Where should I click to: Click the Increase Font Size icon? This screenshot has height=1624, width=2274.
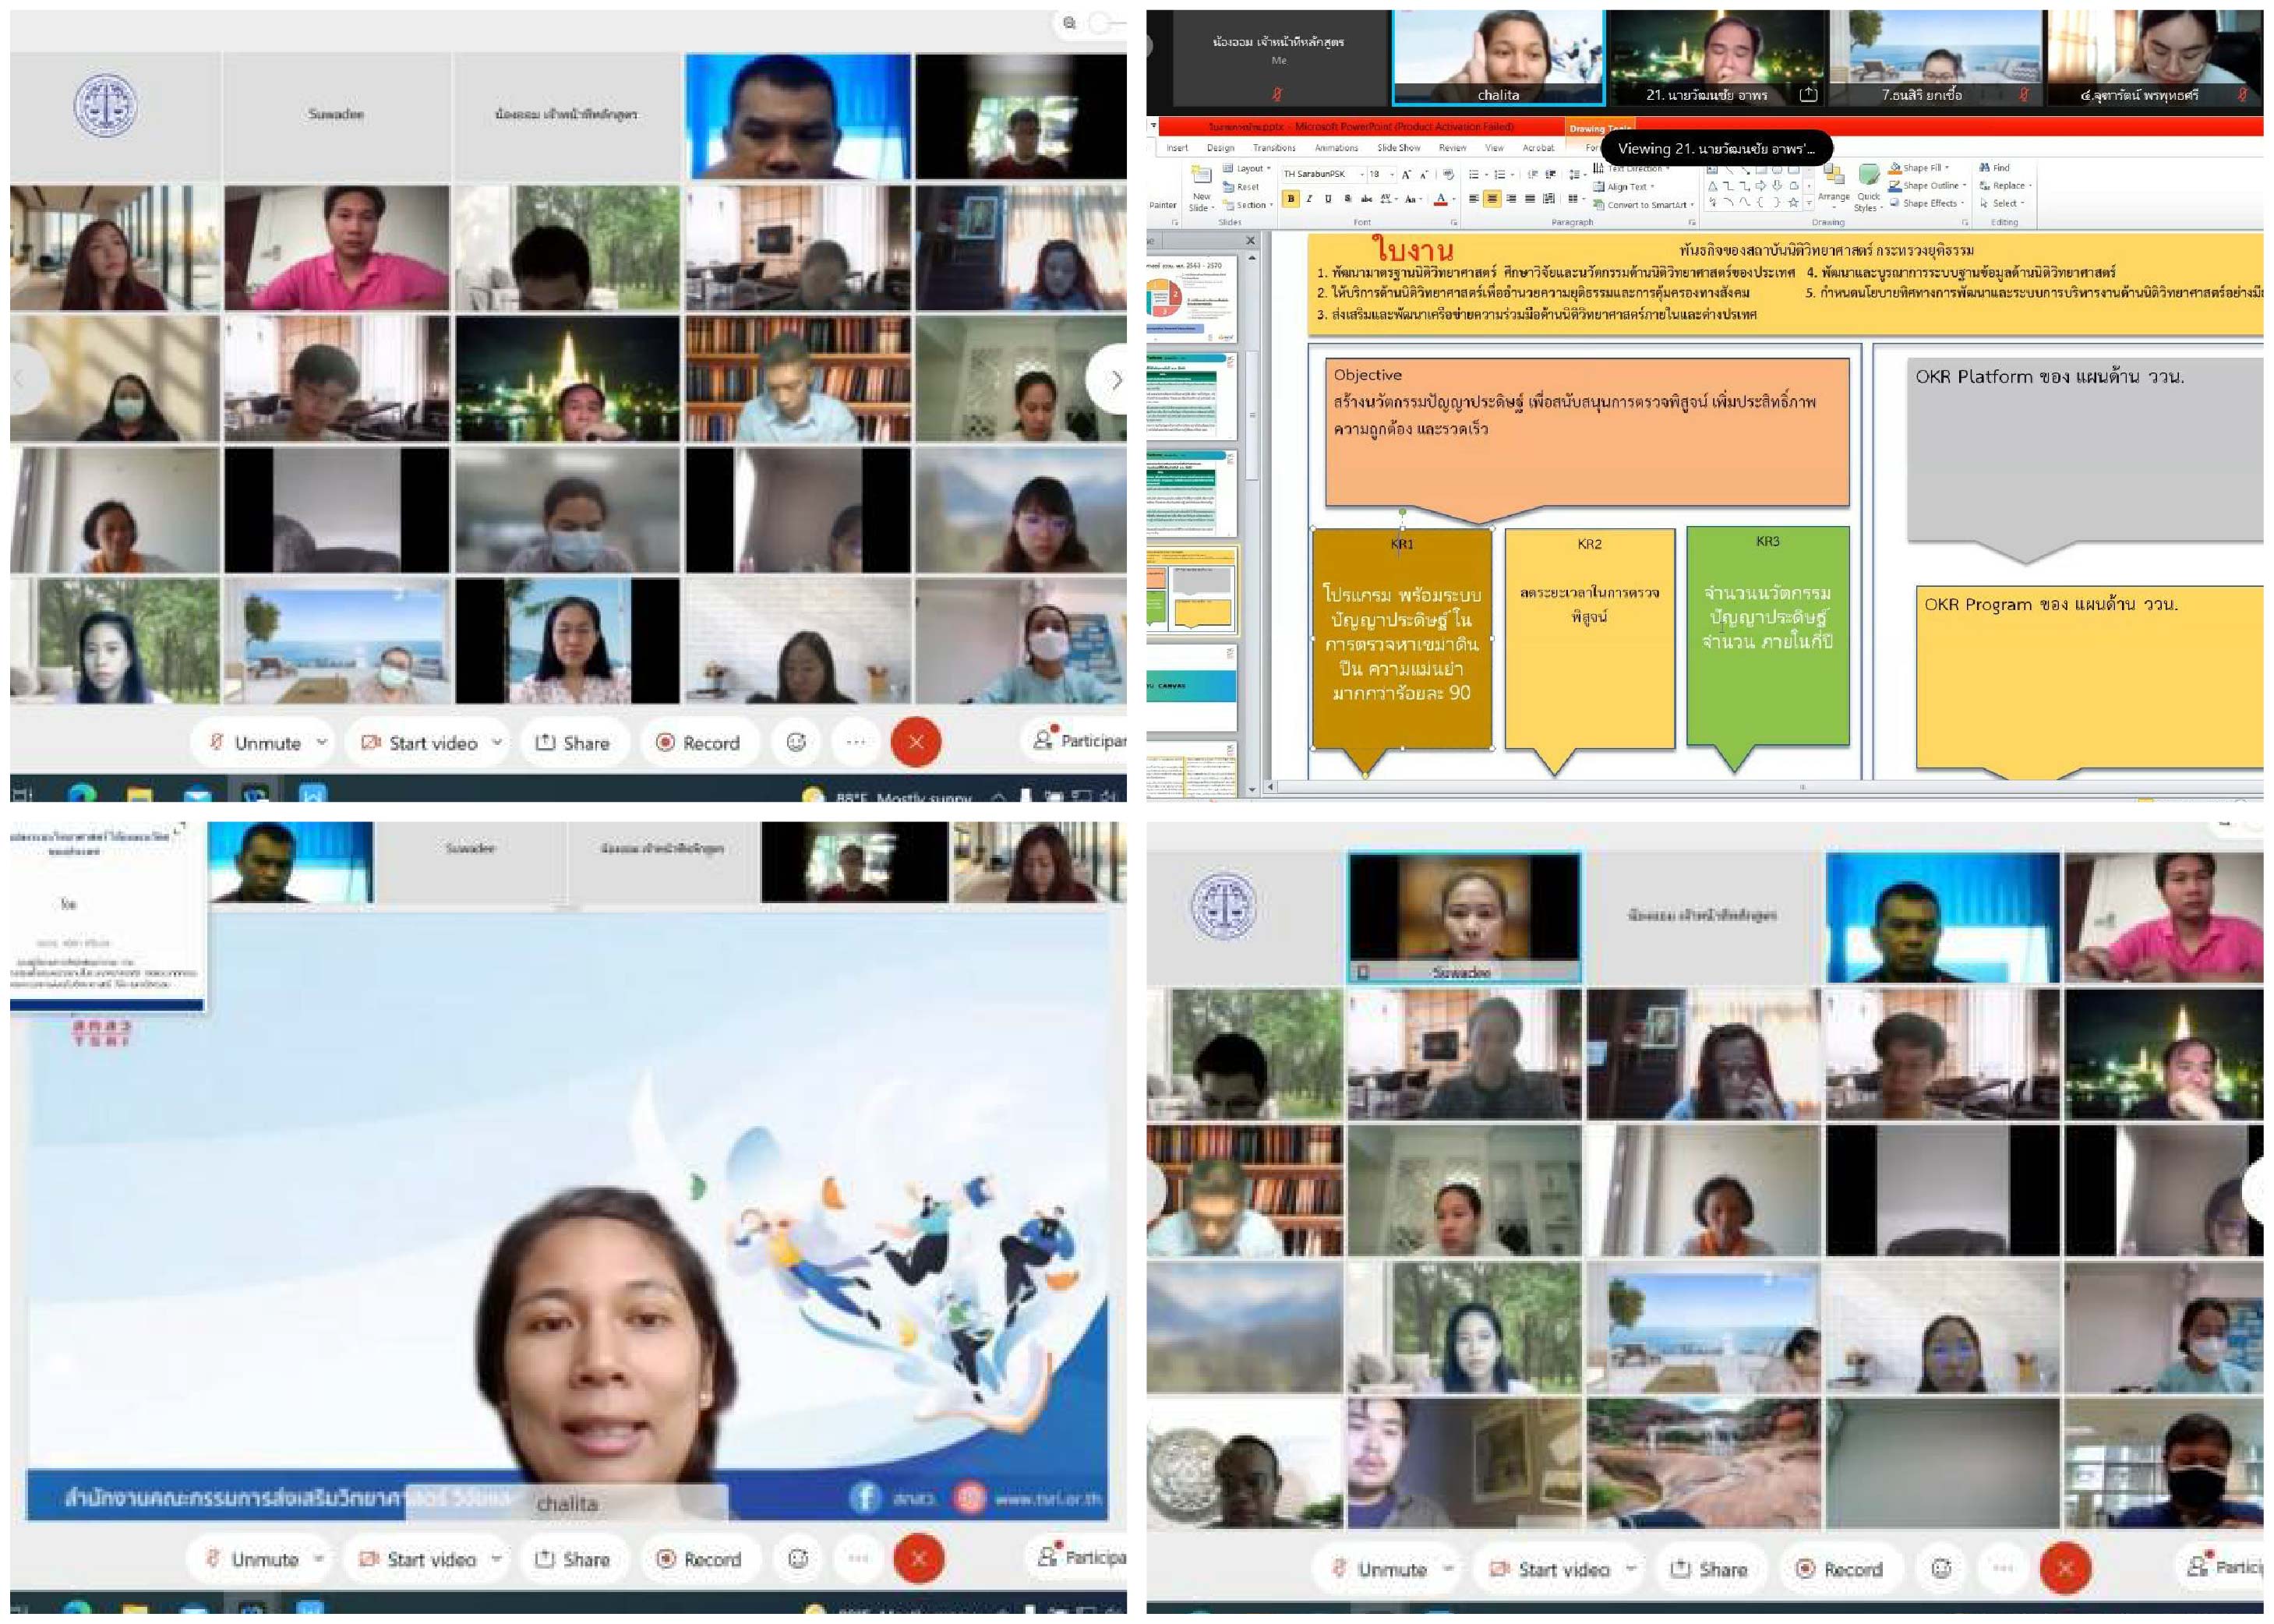click(x=1406, y=175)
